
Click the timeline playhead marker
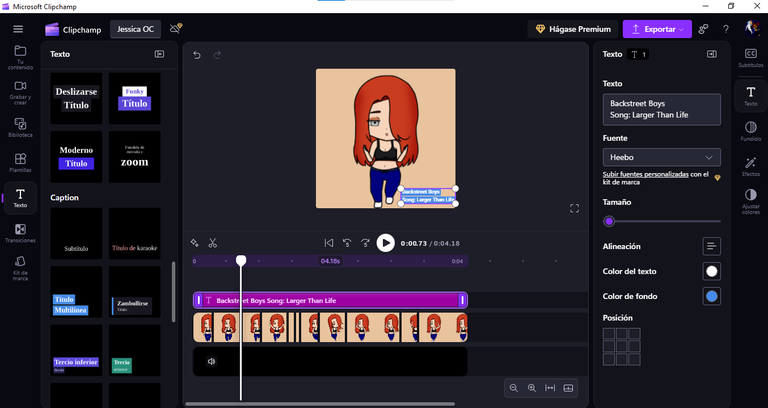(x=241, y=261)
